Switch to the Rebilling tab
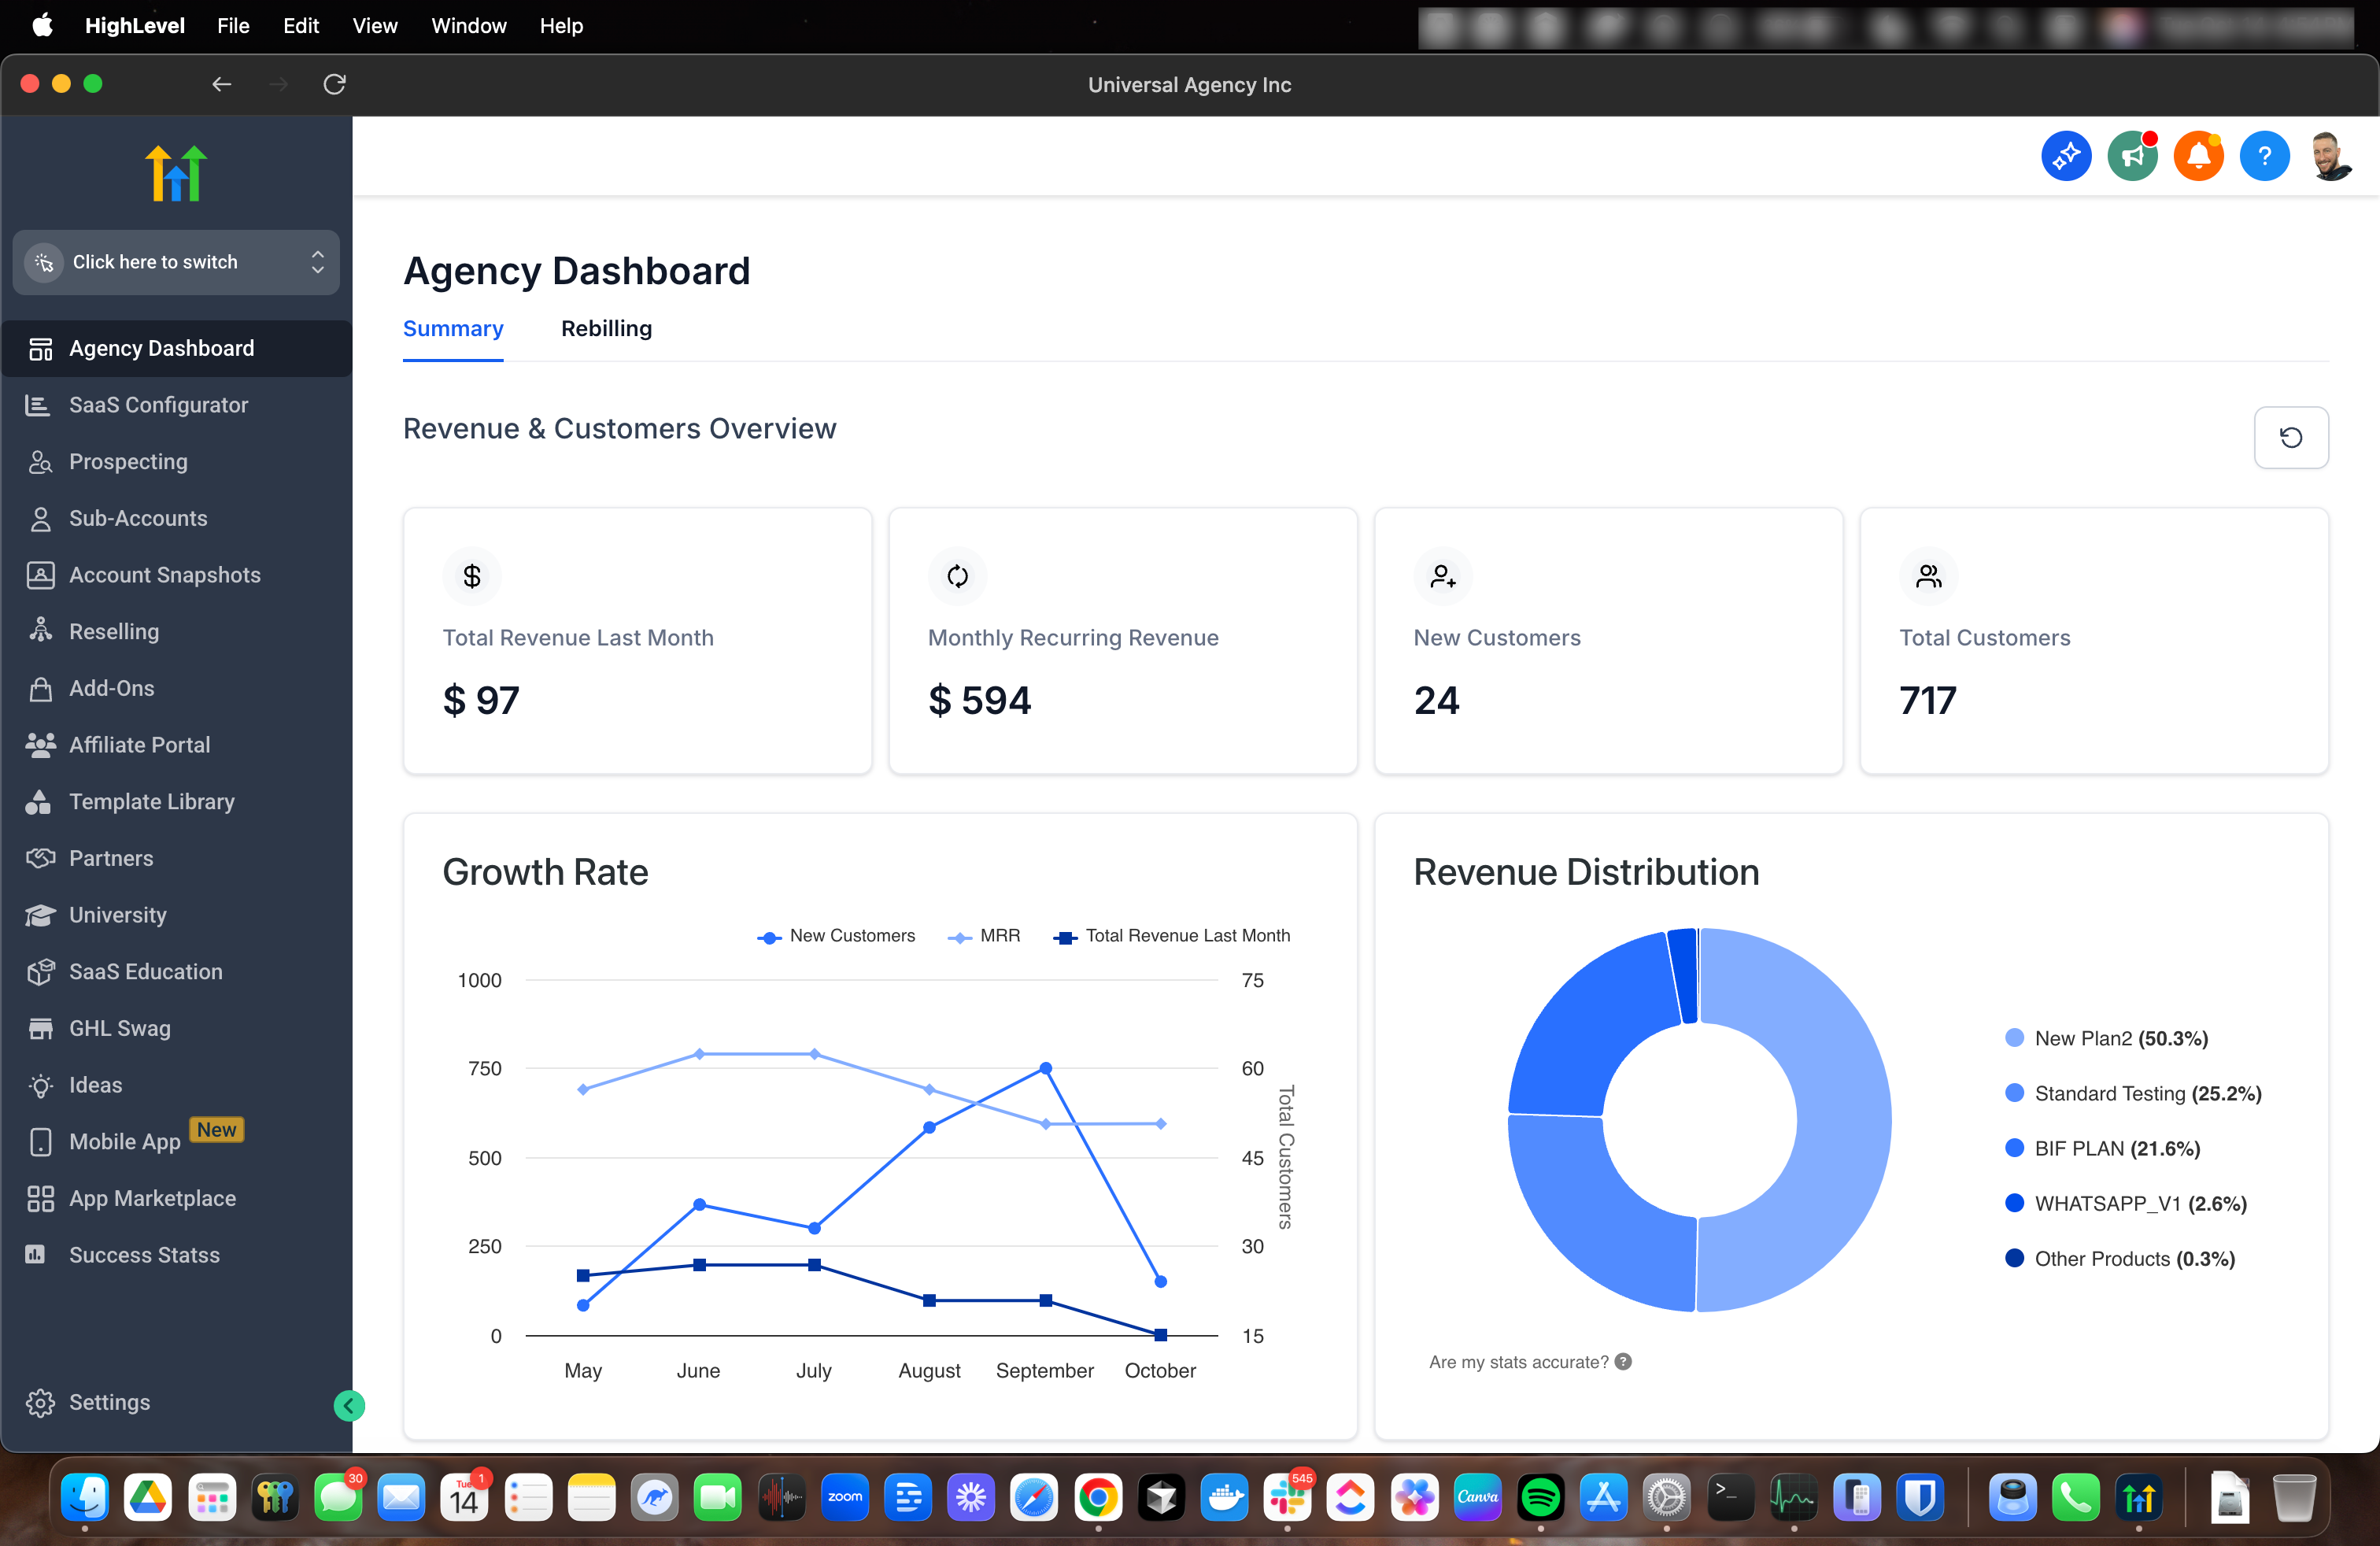 (x=606, y=329)
